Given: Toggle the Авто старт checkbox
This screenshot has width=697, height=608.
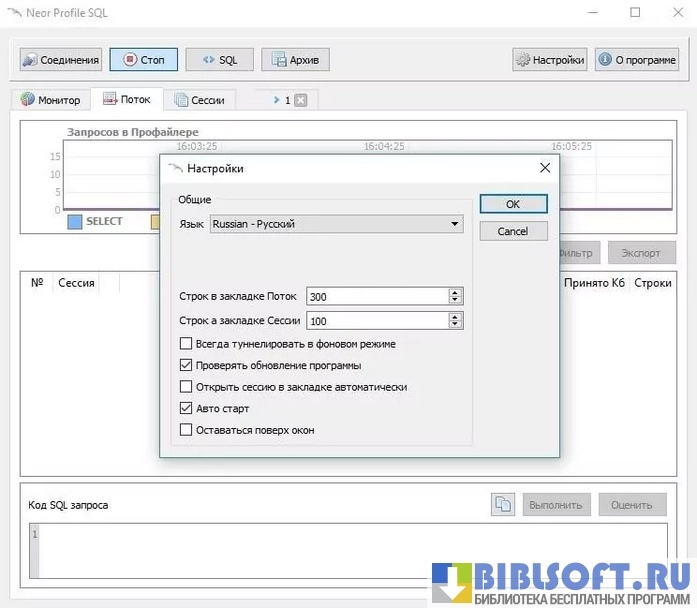Looking at the screenshot, I should click(186, 408).
